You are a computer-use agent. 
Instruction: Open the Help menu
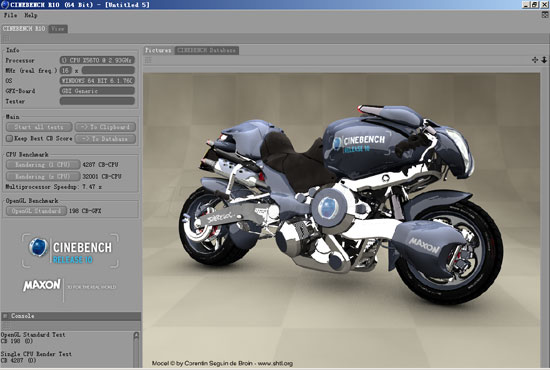31,15
